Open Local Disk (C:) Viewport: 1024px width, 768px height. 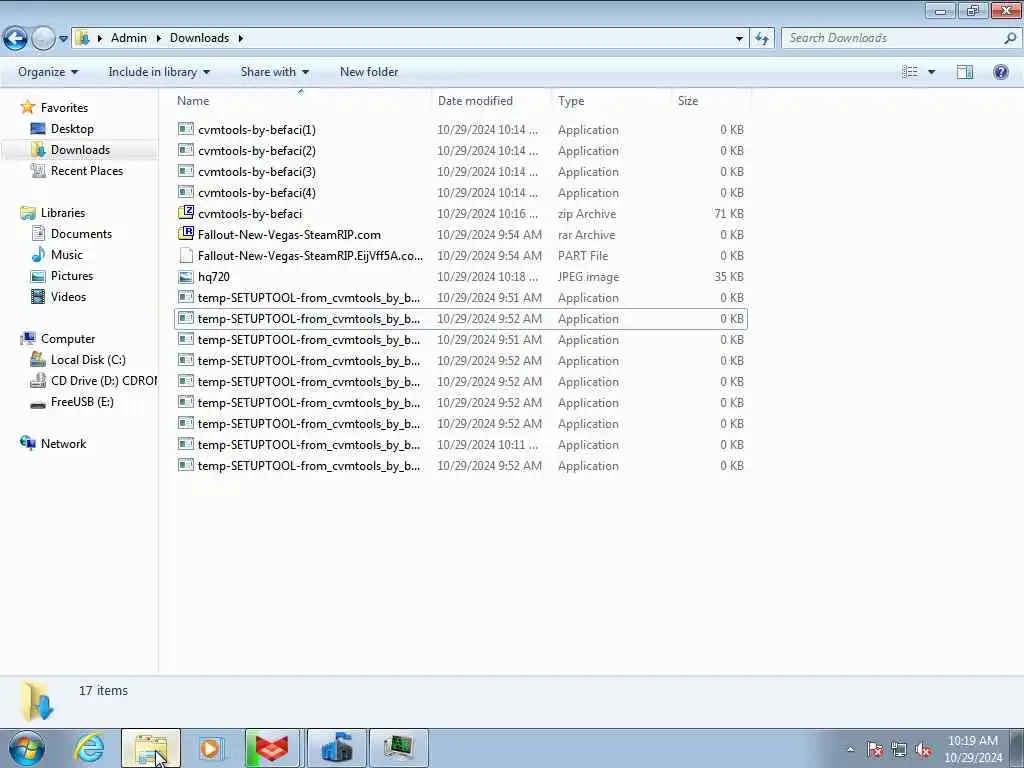(x=88, y=360)
